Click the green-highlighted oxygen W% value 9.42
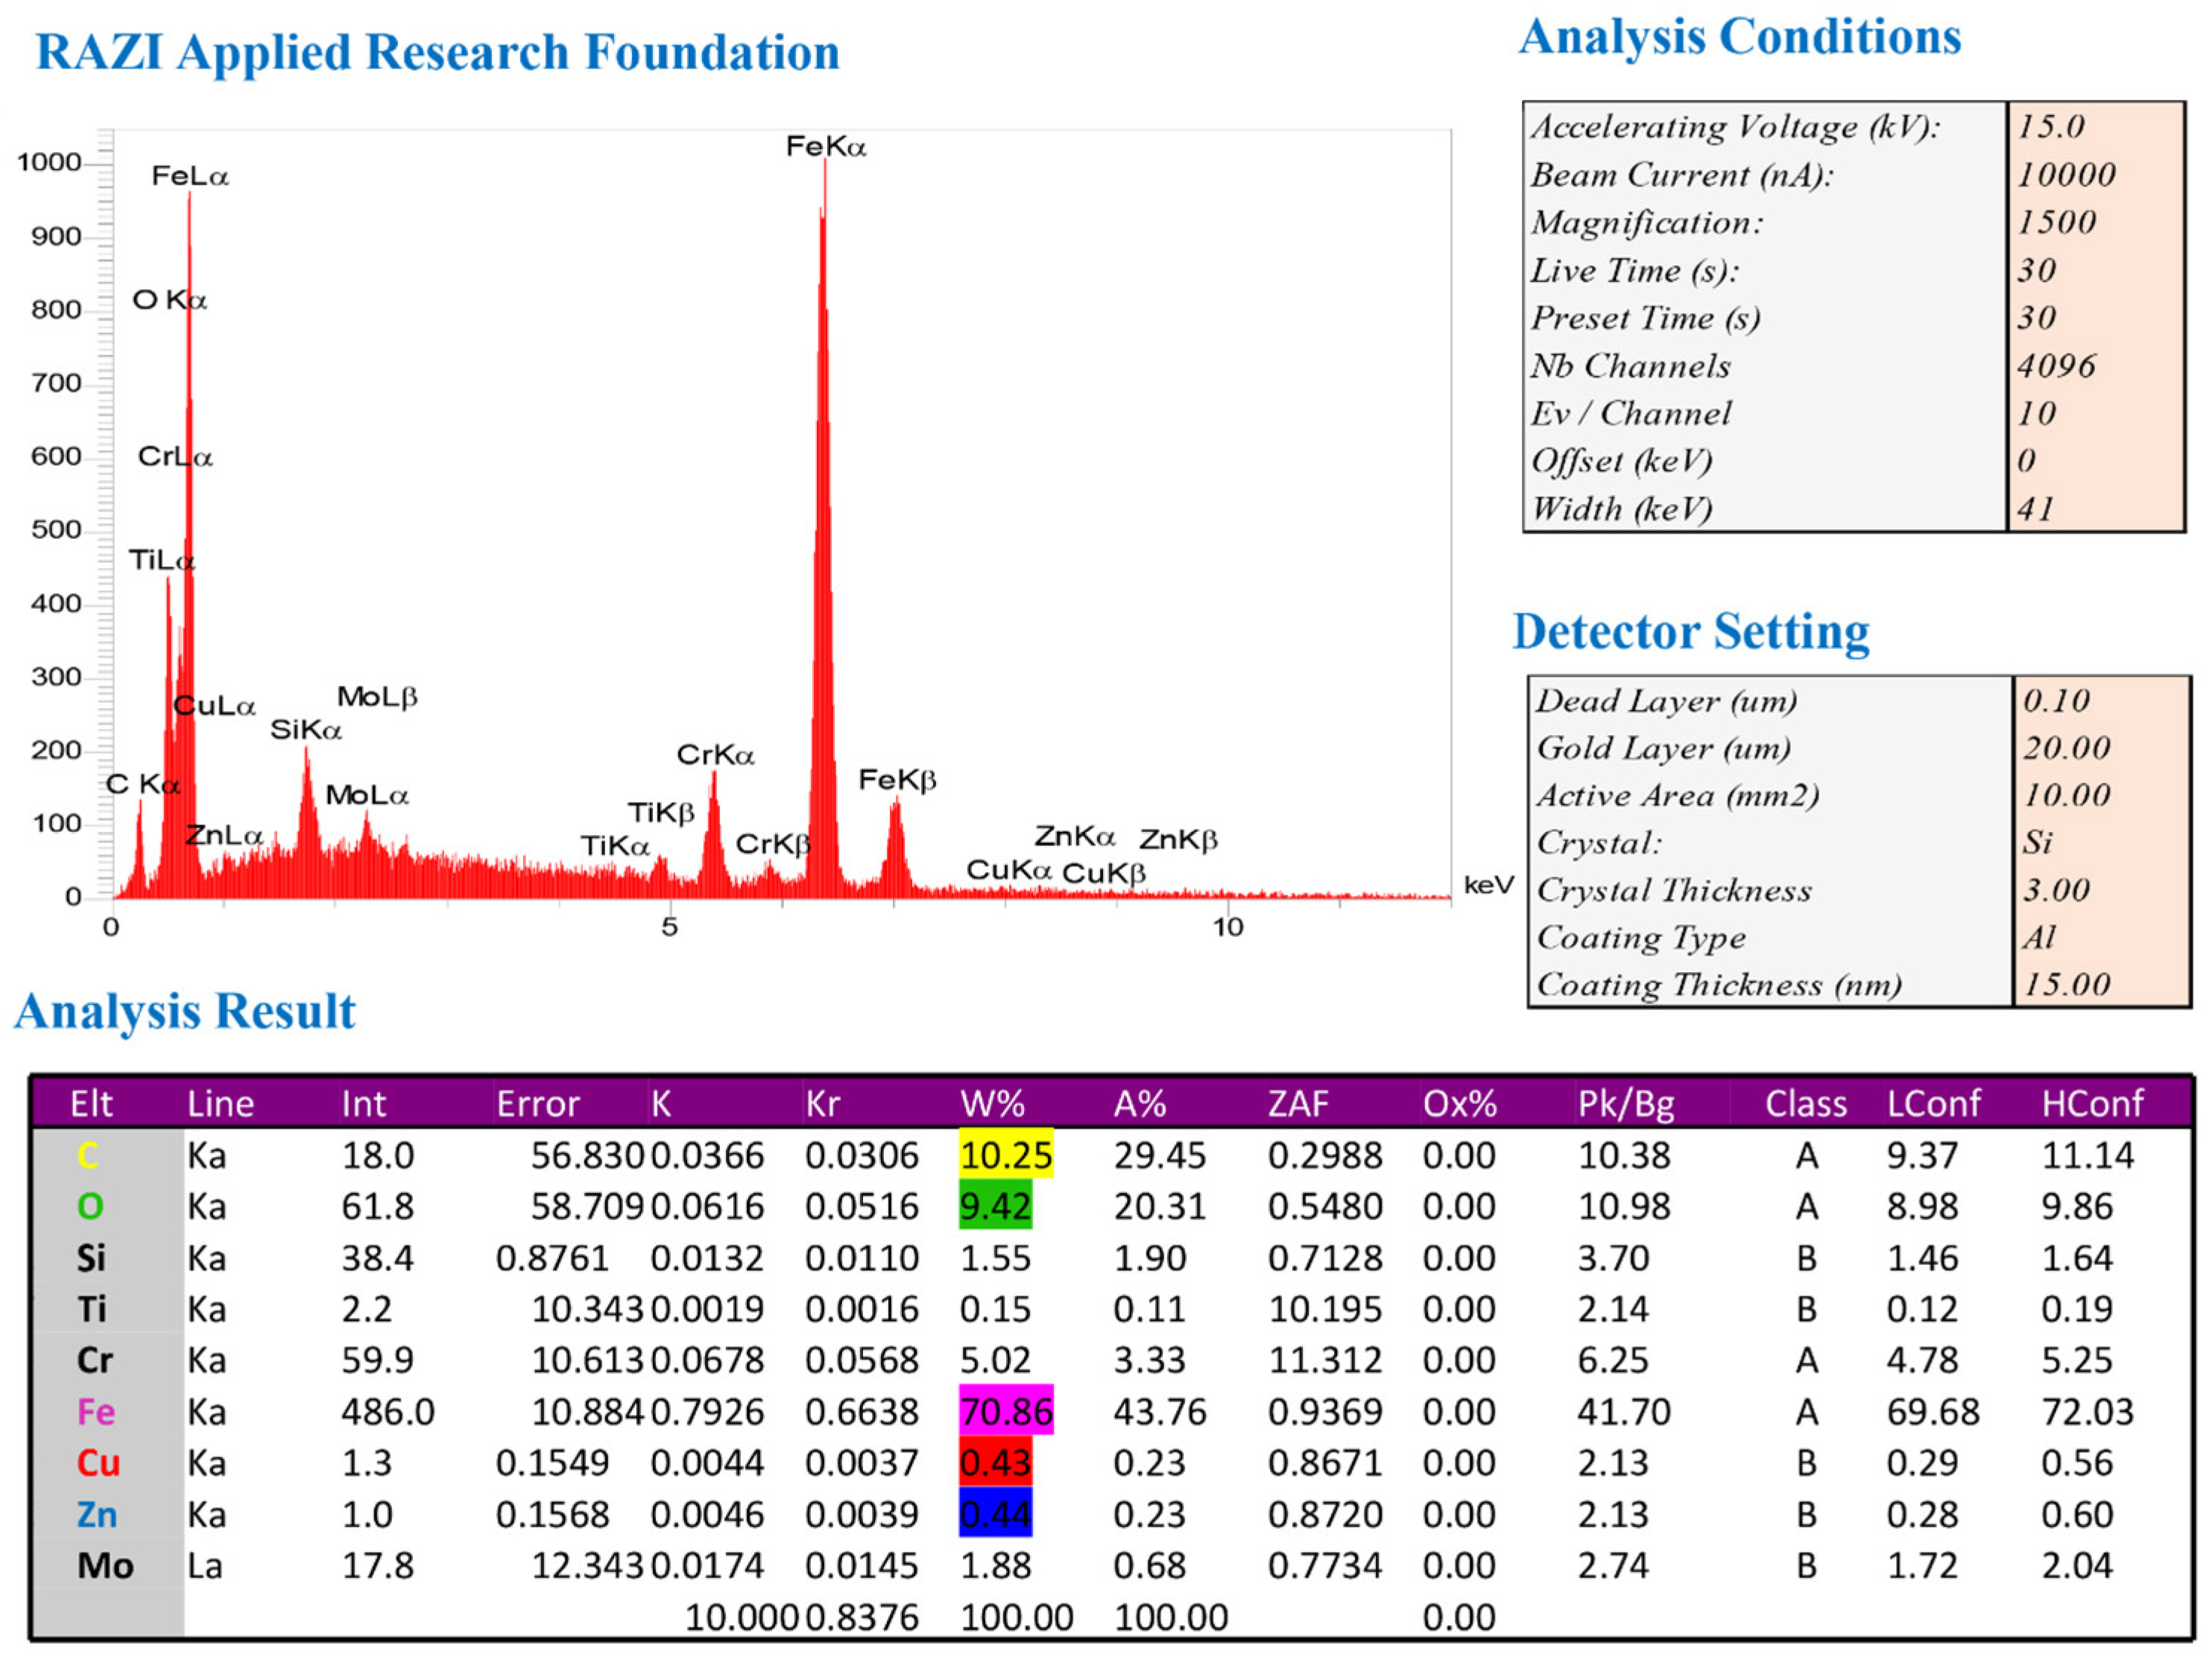The width and height of the screenshot is (2212, 1657). click(995, 1206)
